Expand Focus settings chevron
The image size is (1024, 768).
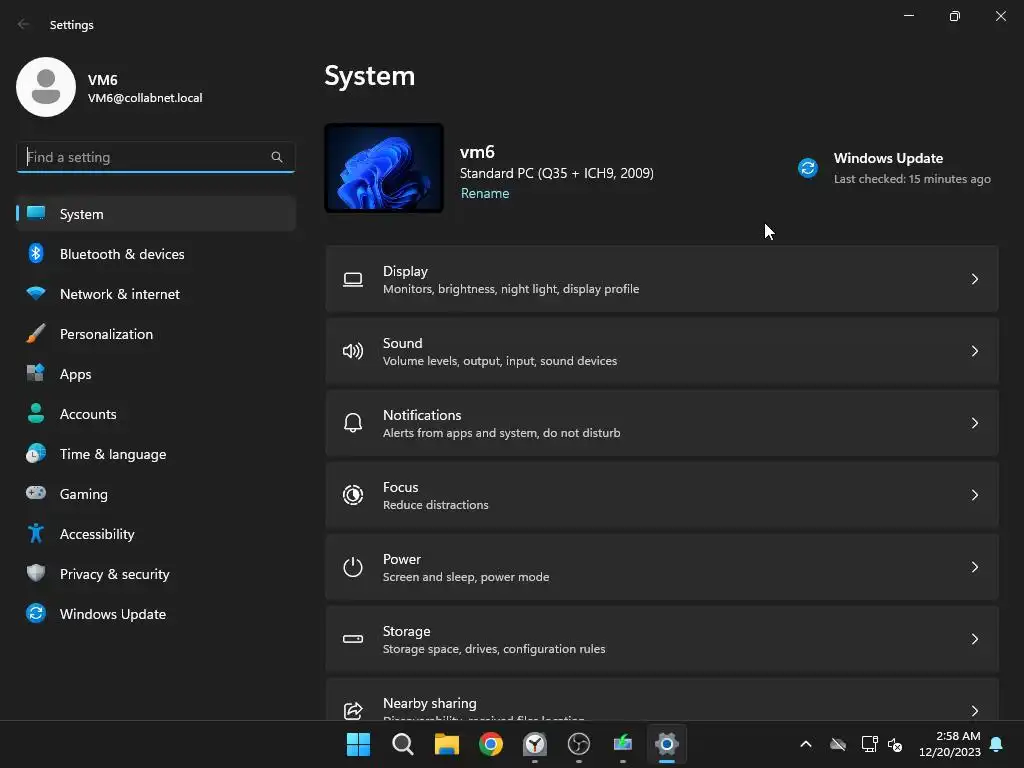coord(974,495)
